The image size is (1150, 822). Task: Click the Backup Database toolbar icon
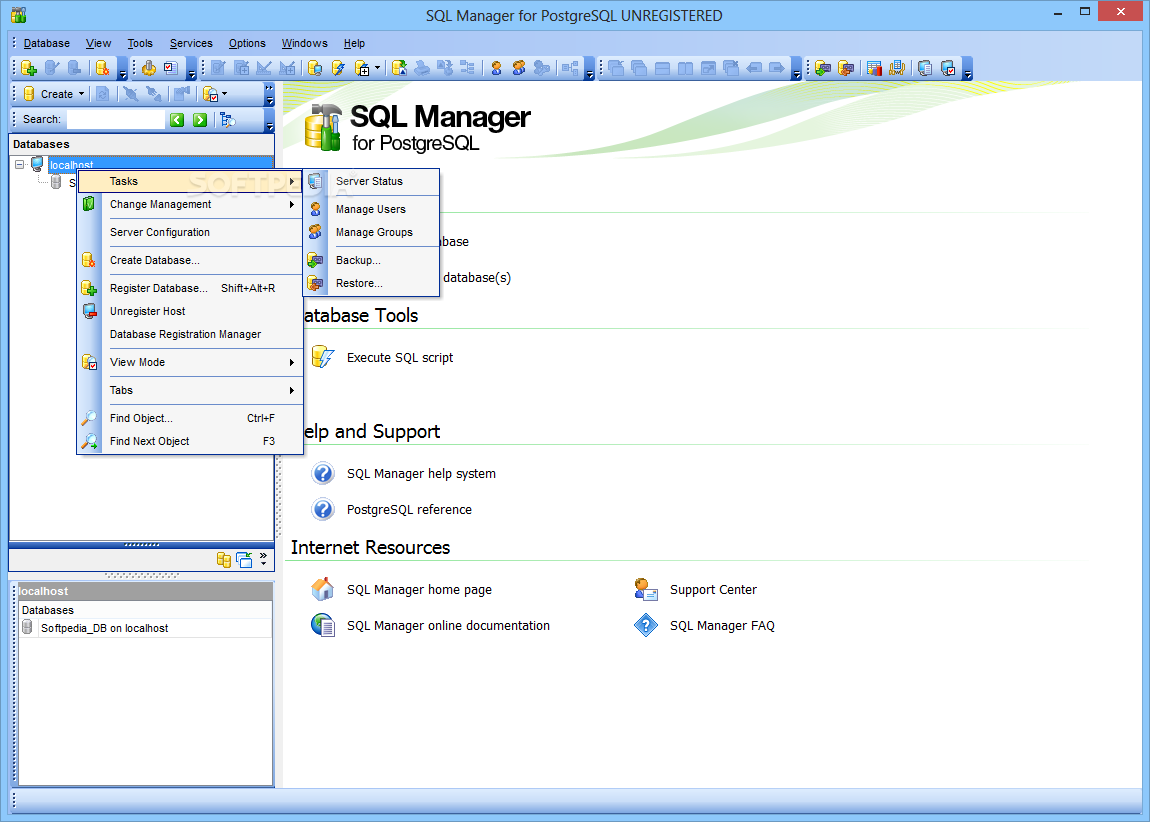[x=823, y=68]
